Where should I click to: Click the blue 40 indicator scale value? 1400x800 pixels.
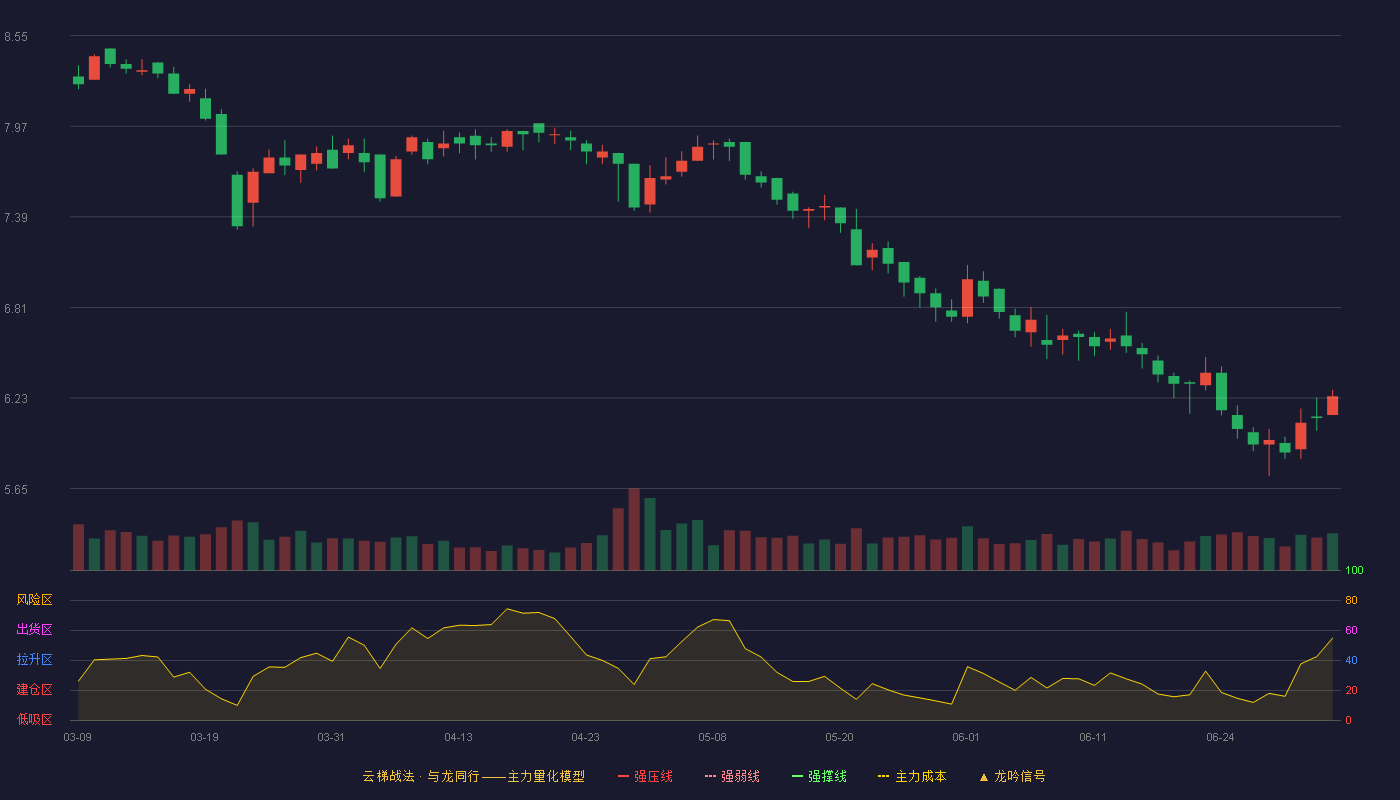[x=1351, y=660]
